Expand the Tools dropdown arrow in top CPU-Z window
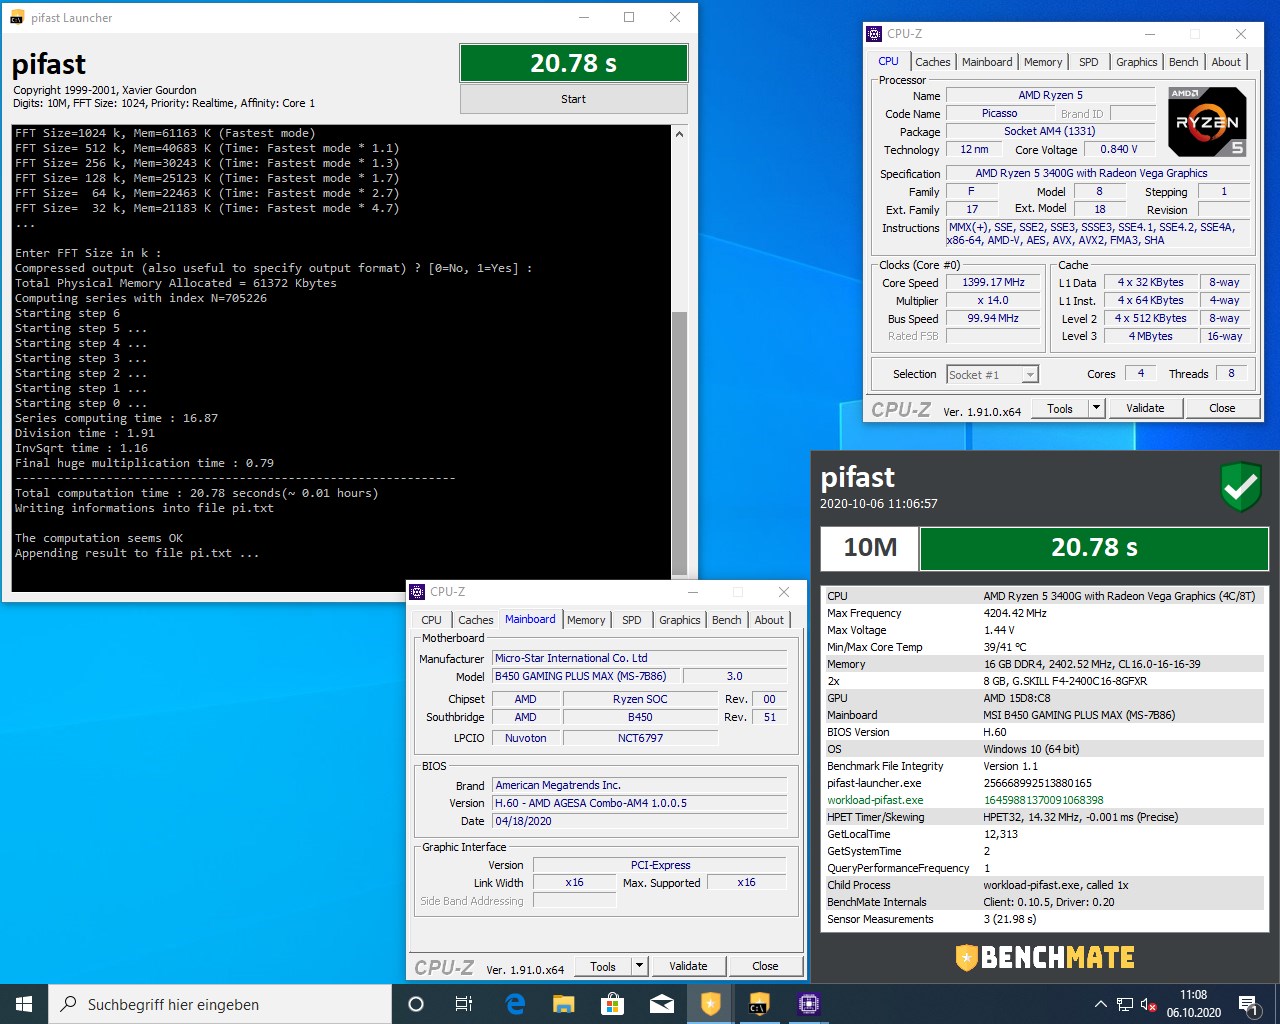1280x1024 pixels. pos(1096,408)
